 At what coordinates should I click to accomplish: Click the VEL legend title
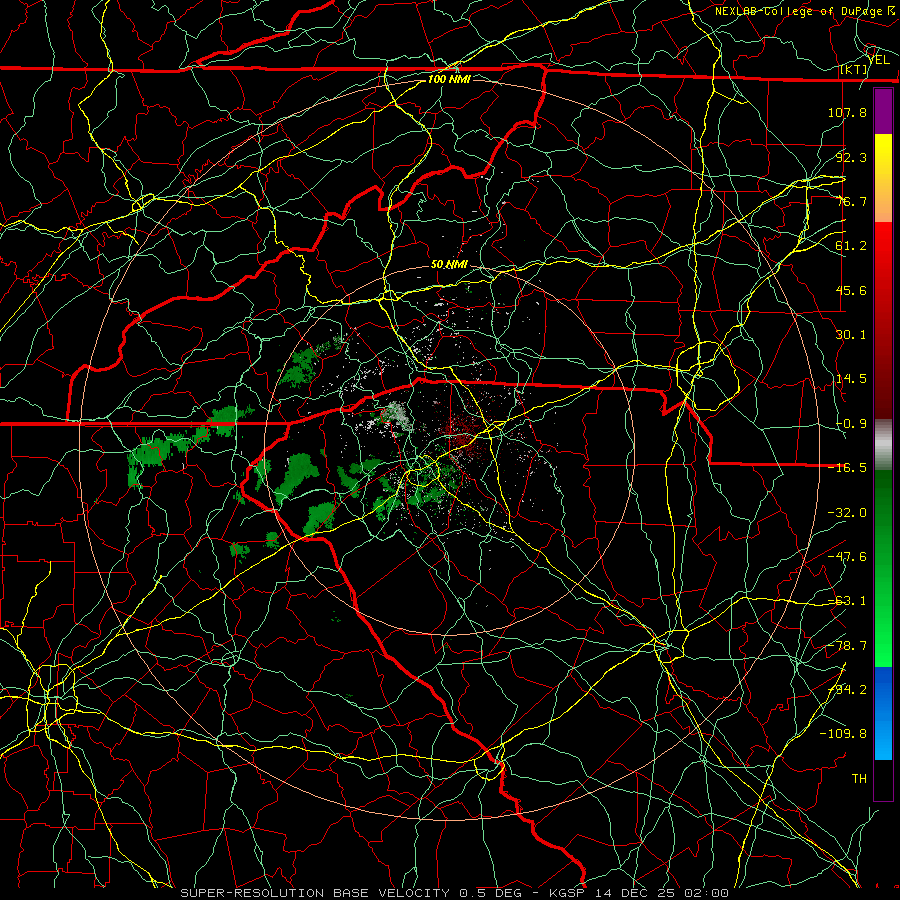pos(879,60)
